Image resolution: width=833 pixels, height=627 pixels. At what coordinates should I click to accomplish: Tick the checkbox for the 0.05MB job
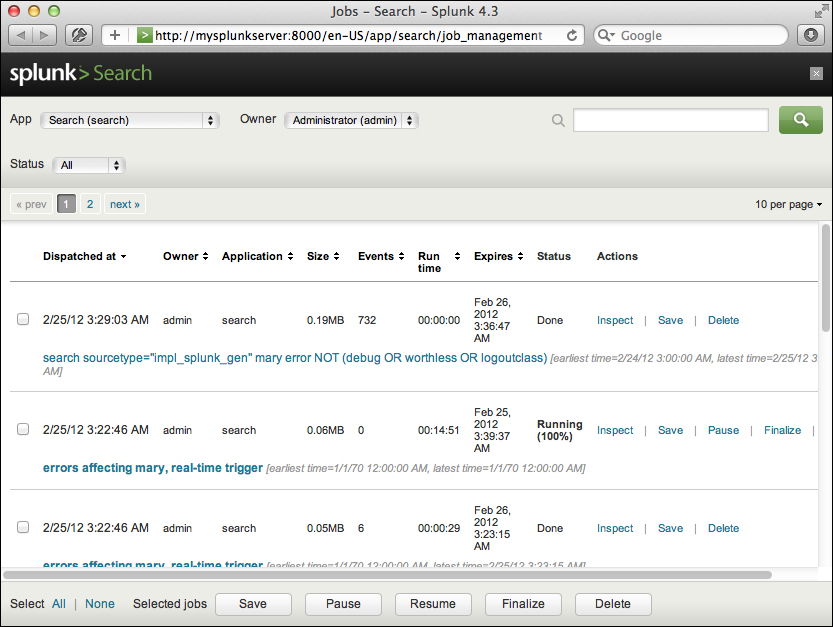click(23, 527)
